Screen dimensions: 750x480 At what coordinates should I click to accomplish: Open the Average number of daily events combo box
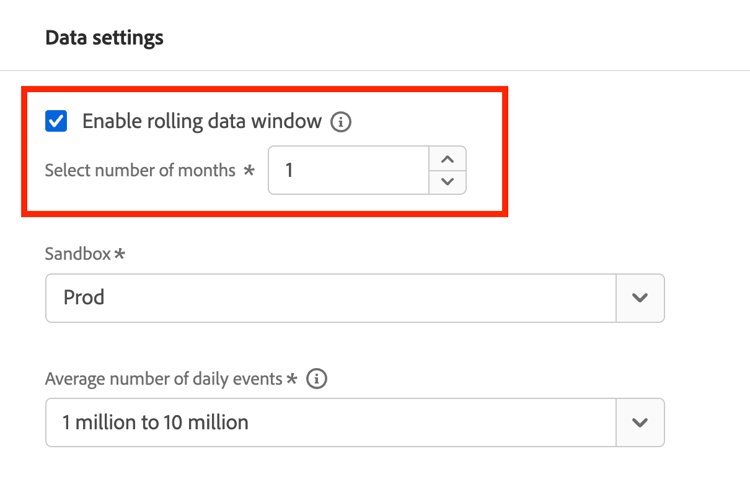(330, 422)
